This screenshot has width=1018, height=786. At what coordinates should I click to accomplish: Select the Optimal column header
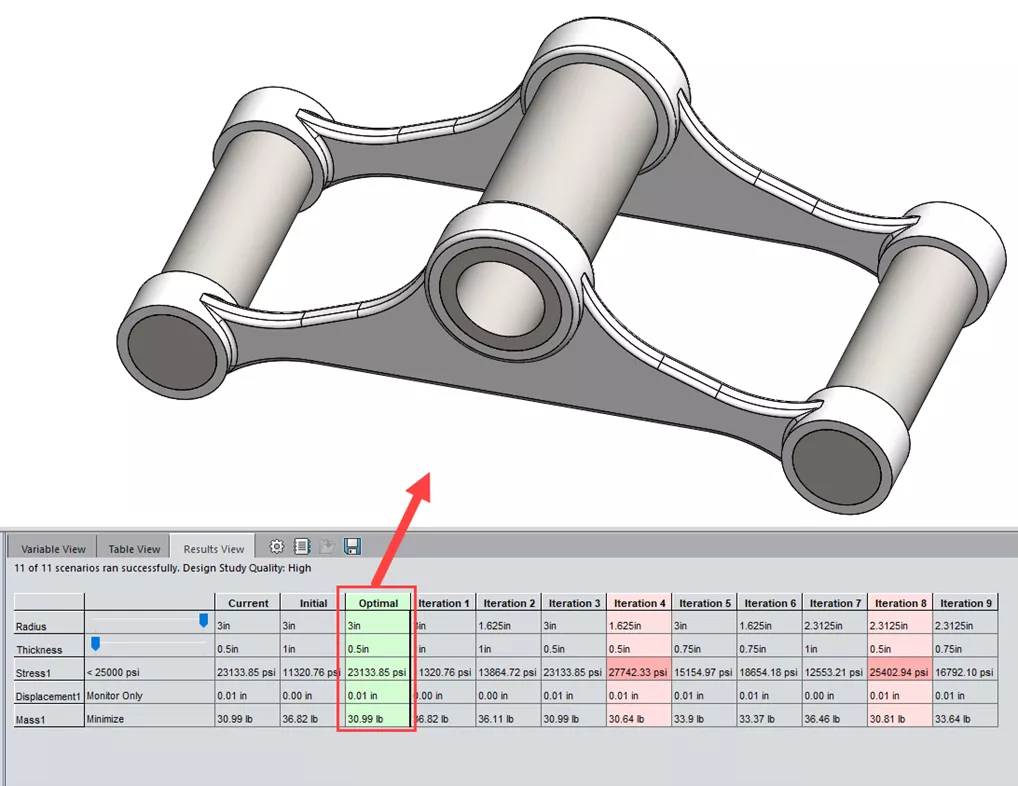tap(378, 603)
